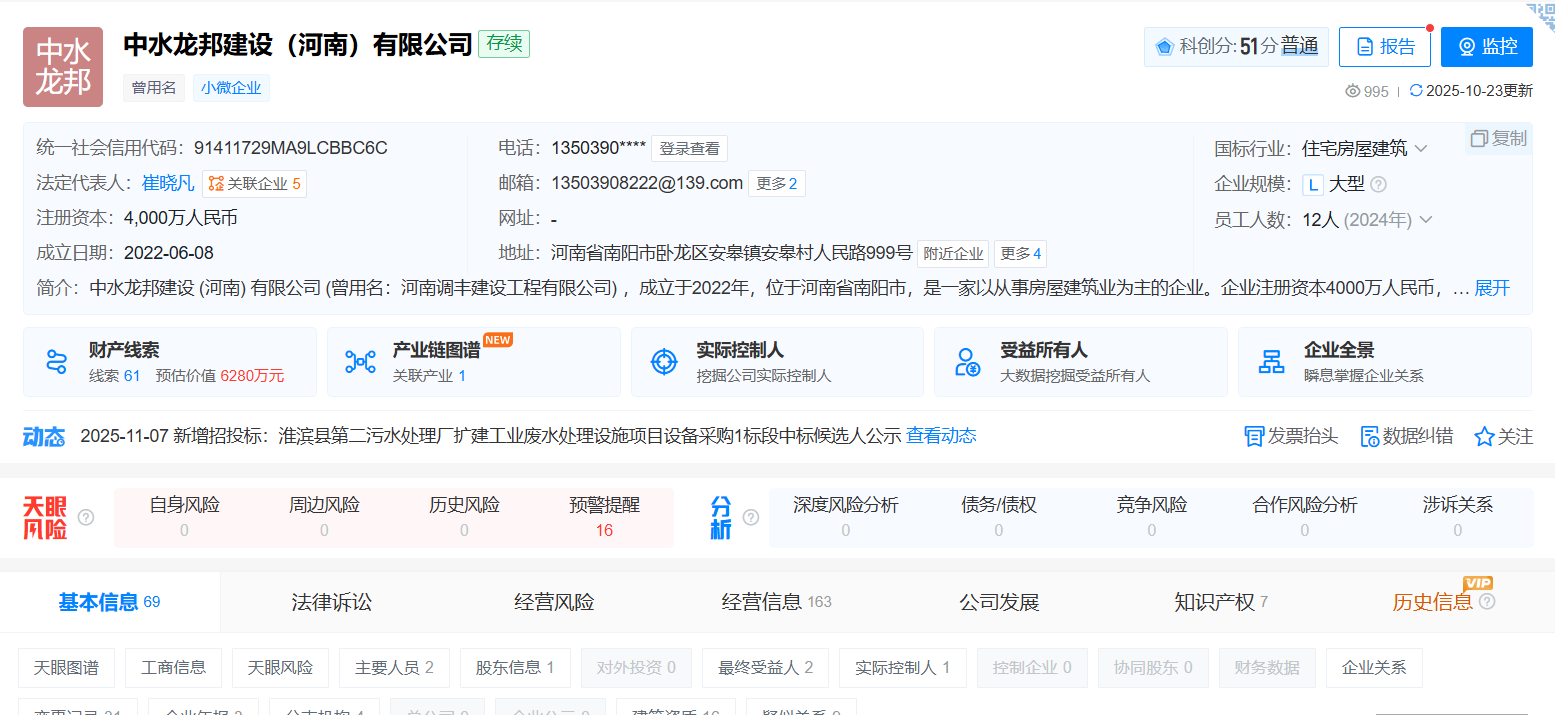1555x715 pixels.
Task: Open the 产业链图谱 industry chain icon
Action: [360, 362]
